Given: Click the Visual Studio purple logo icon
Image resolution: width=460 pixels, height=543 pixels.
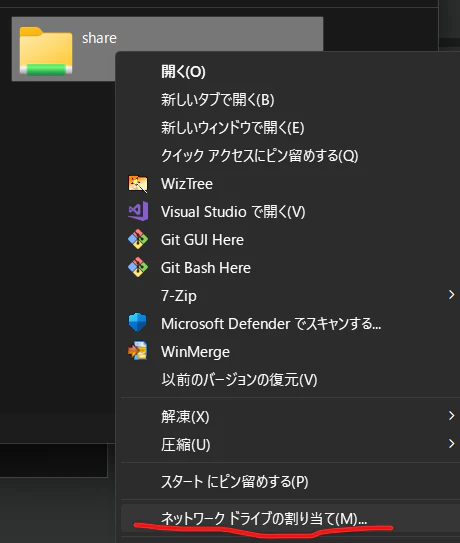Looking at the screenshot, I should pos(138,212).
